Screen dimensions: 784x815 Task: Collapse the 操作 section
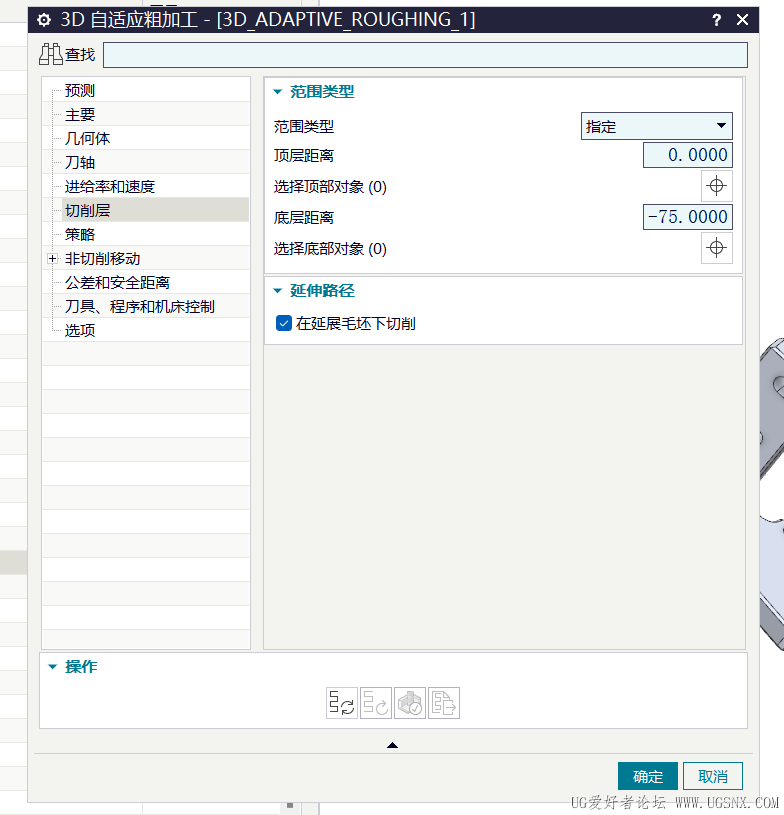(53, 666)
